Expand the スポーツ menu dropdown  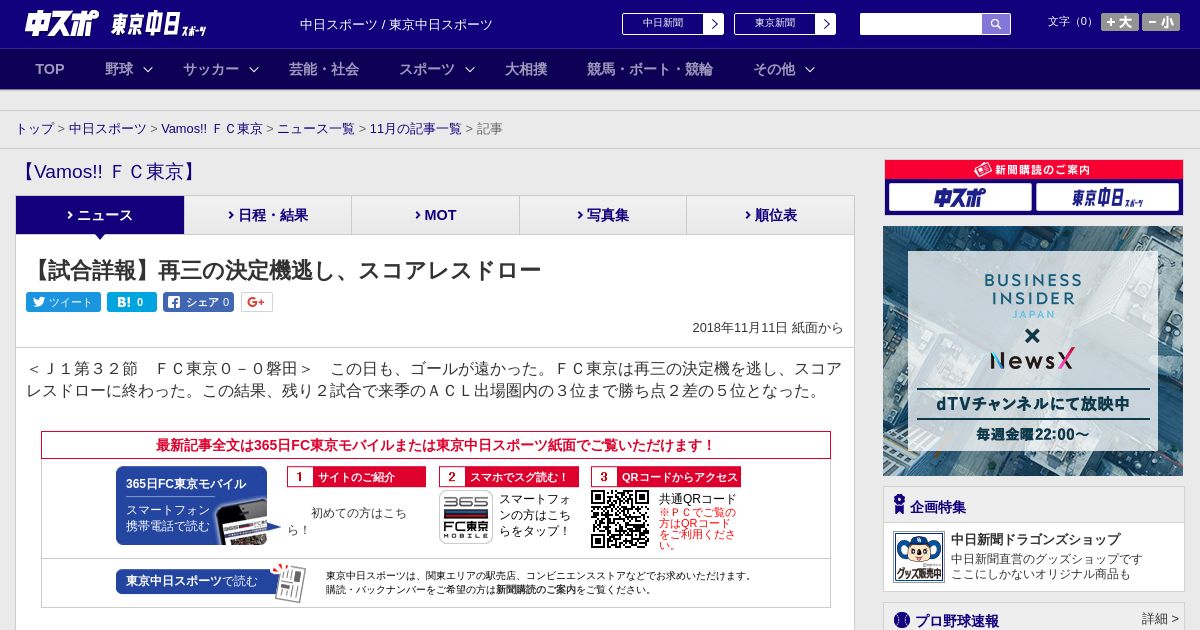[x=437, y=69]
